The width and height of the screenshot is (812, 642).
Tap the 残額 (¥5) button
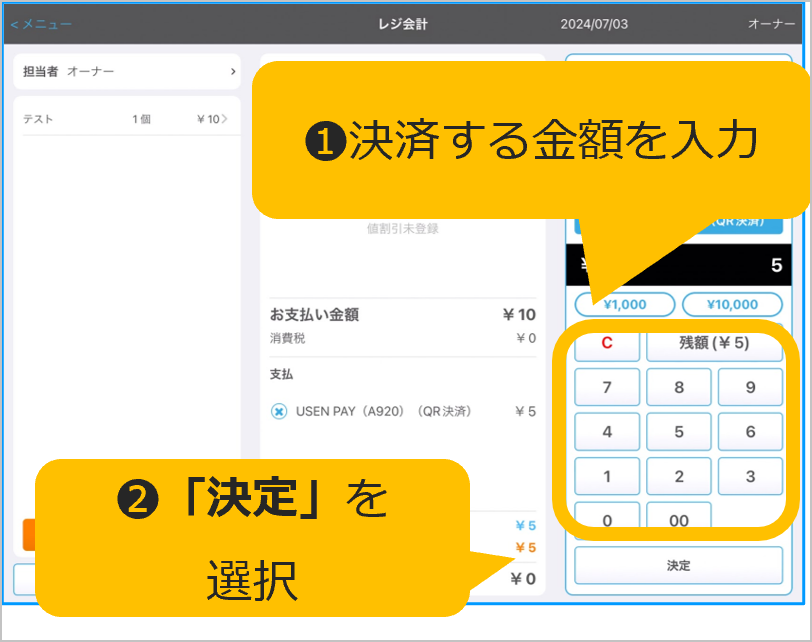pos(714,343)
